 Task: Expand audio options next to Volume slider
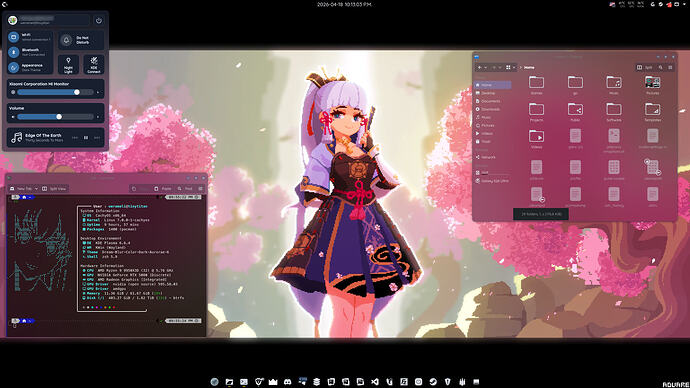pyautogui.click(x=98, y=117)
